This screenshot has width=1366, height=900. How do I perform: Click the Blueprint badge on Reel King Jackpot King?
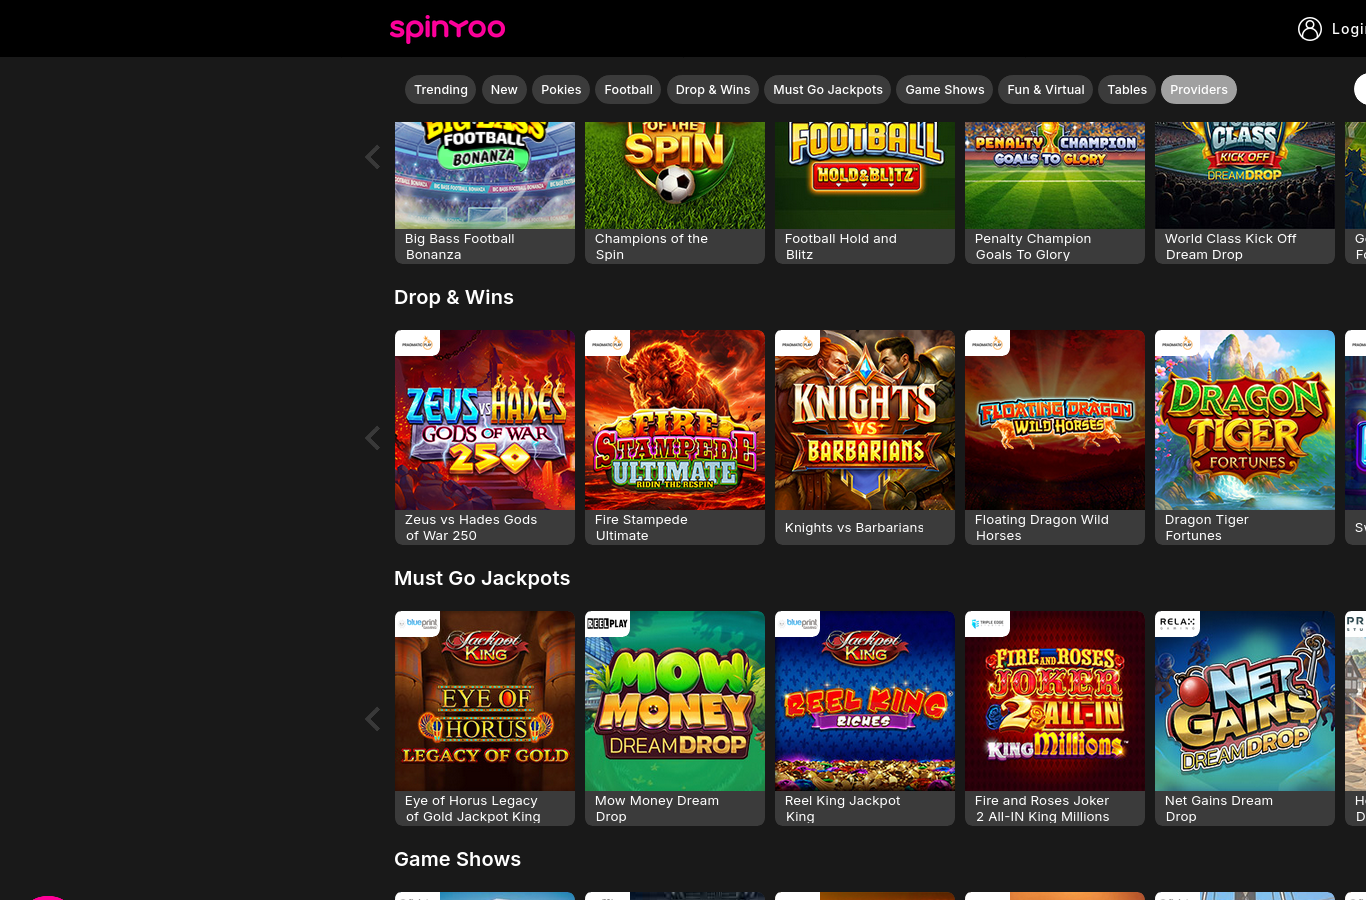click(x=797, y=624)
